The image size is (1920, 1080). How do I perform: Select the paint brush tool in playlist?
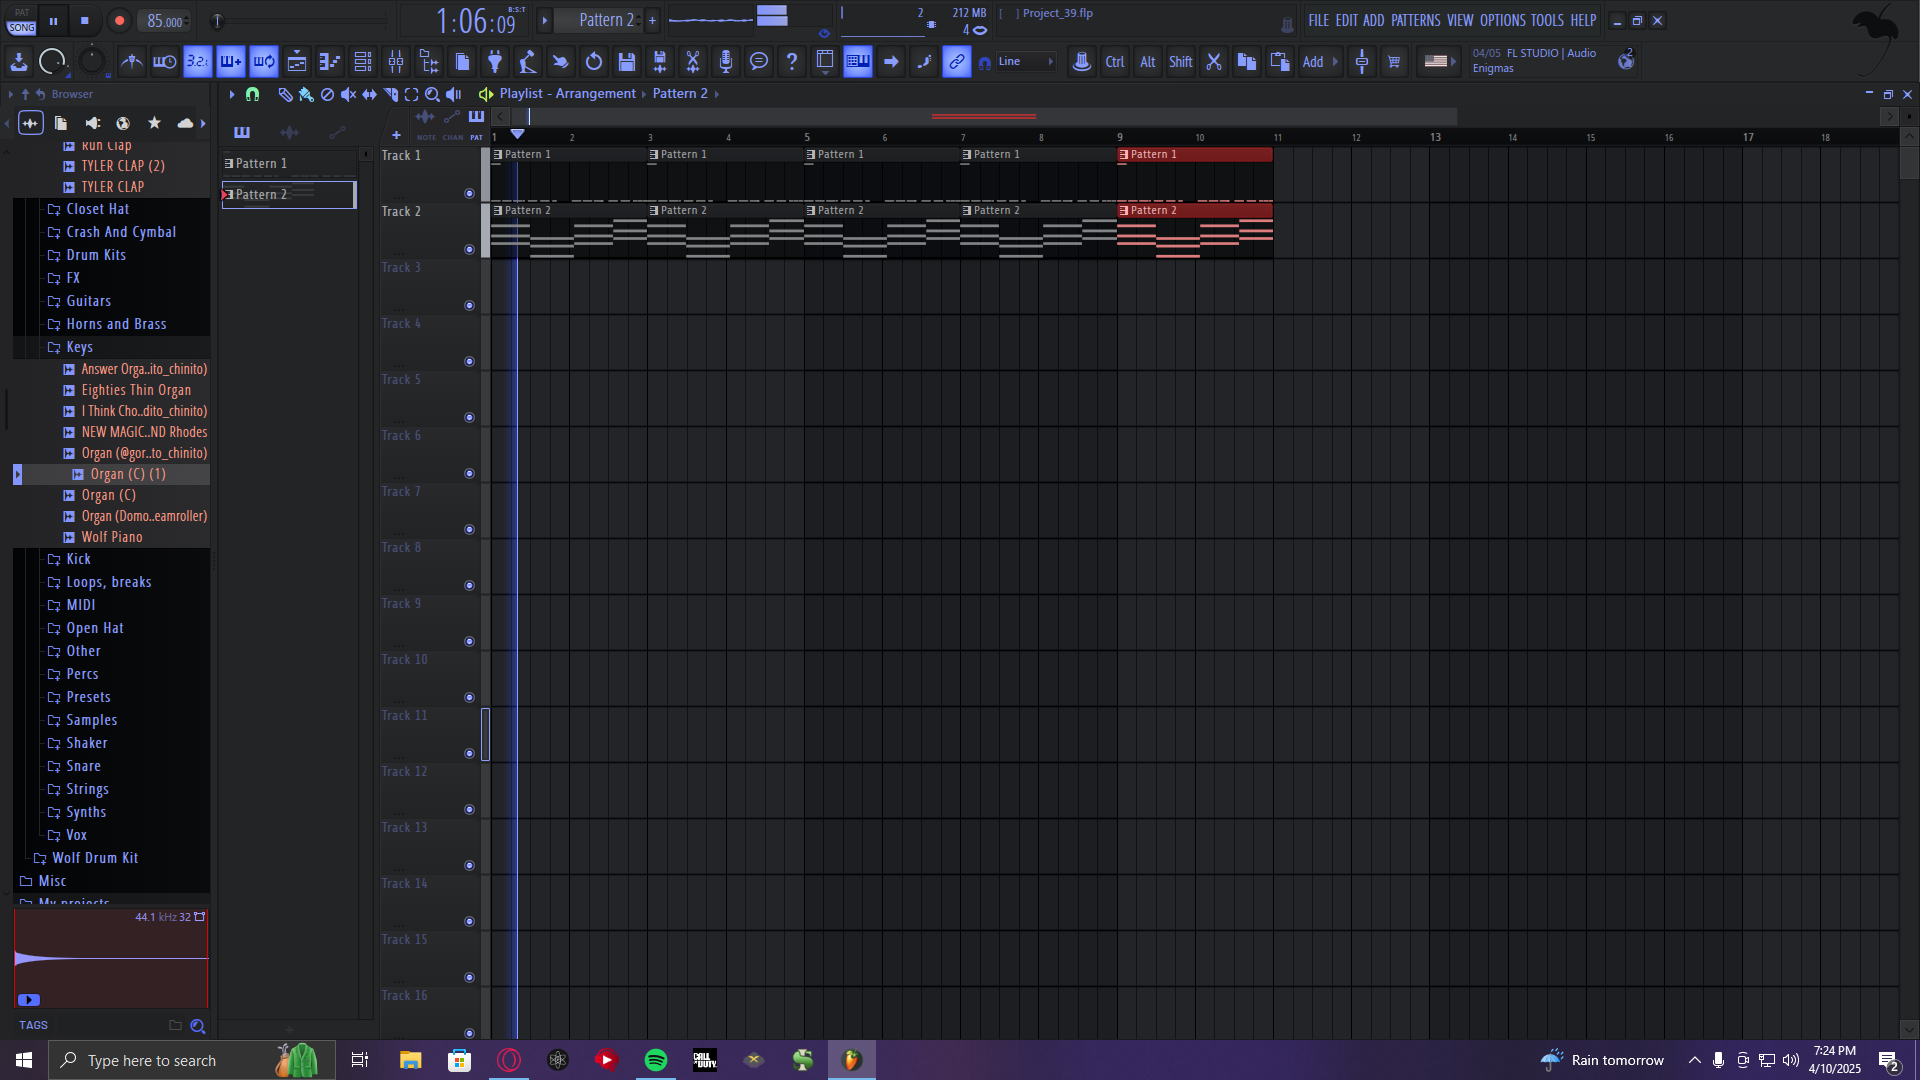point(306,94)
